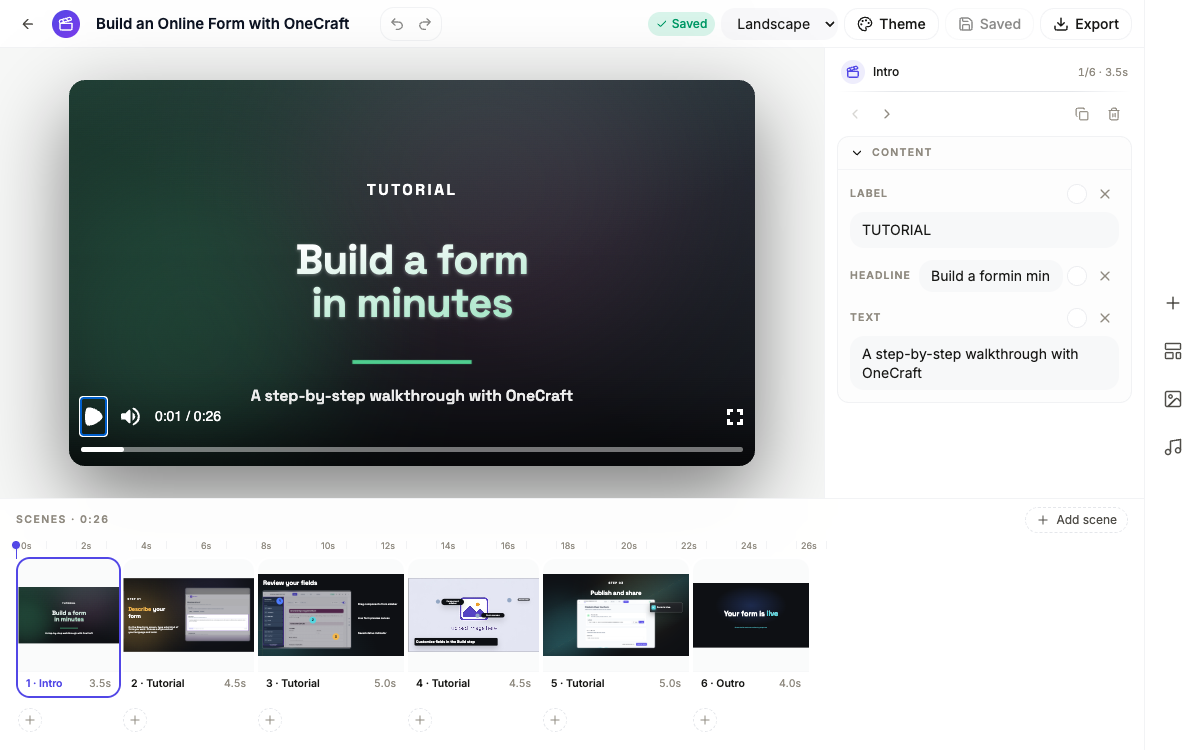
Task: Open the Landscape orientation dropdown
Action: coord(780,24)
